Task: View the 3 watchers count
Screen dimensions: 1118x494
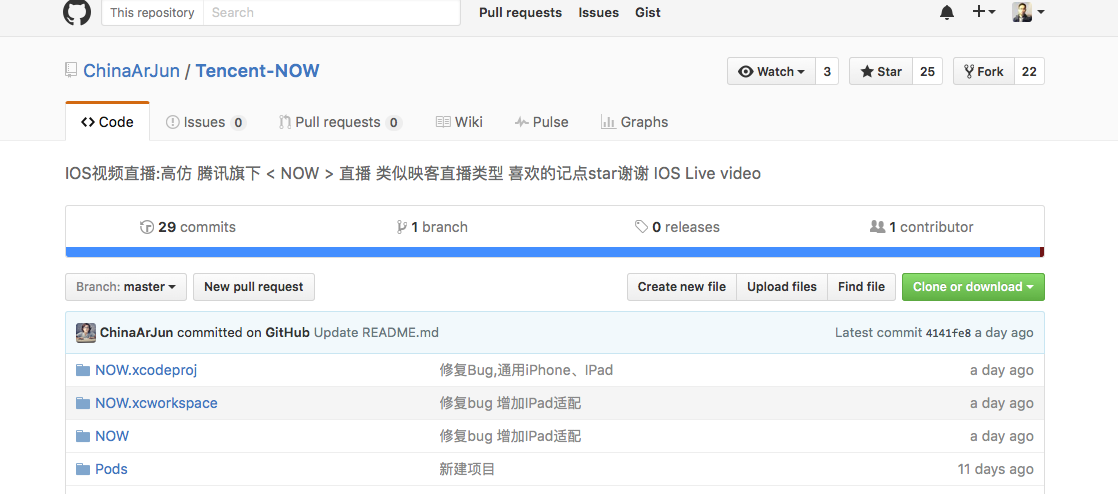Action: click(827, 71)
